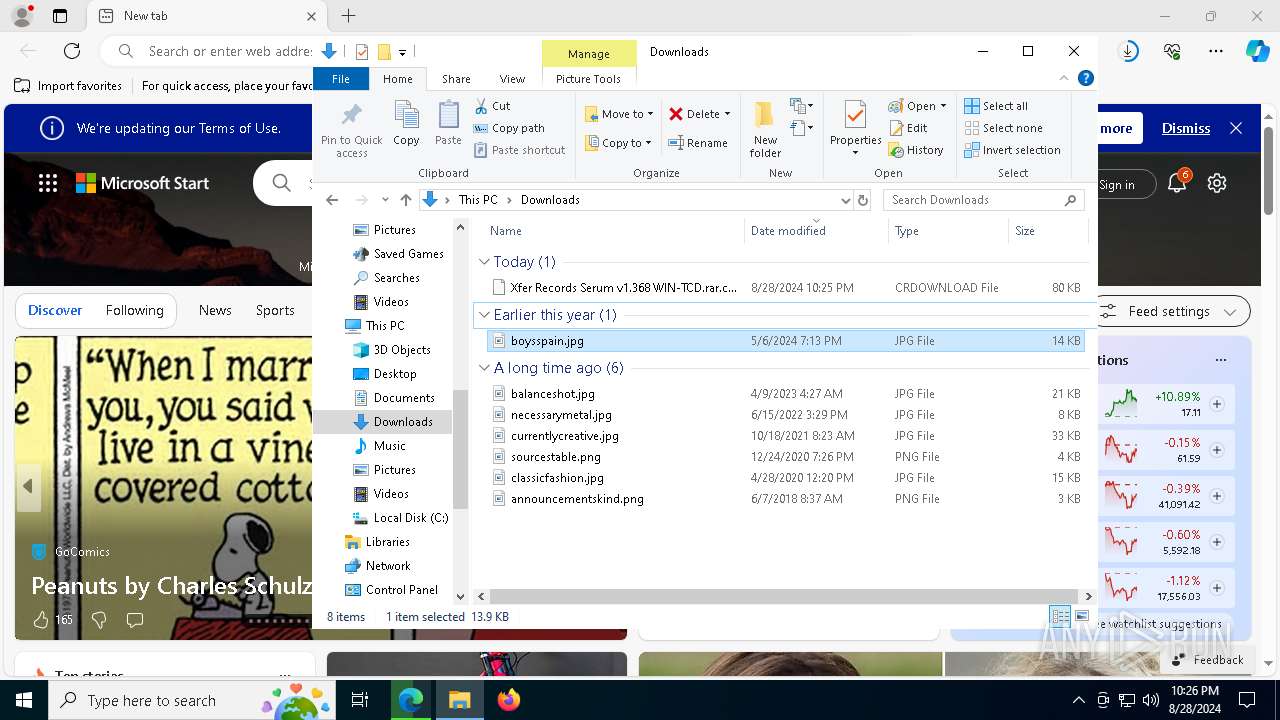Rename the selected file via ribbon
Viewport: 1280px width, 720px height.
[x=698, y=143]
